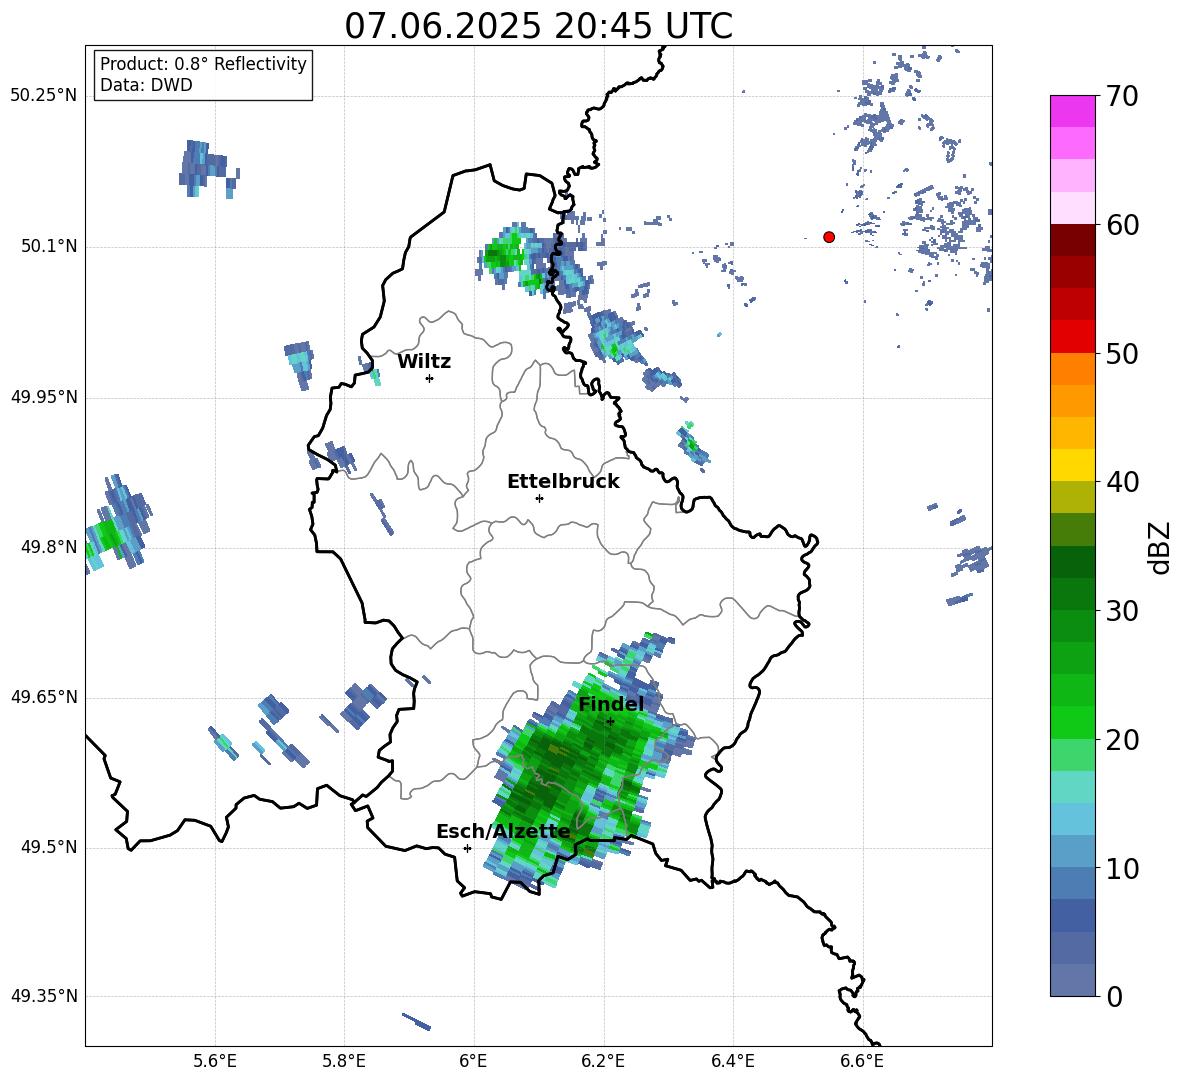Click the yellow colorbar band at 40
This screenshot has height=1081, width=1184.
point(1072,465)
